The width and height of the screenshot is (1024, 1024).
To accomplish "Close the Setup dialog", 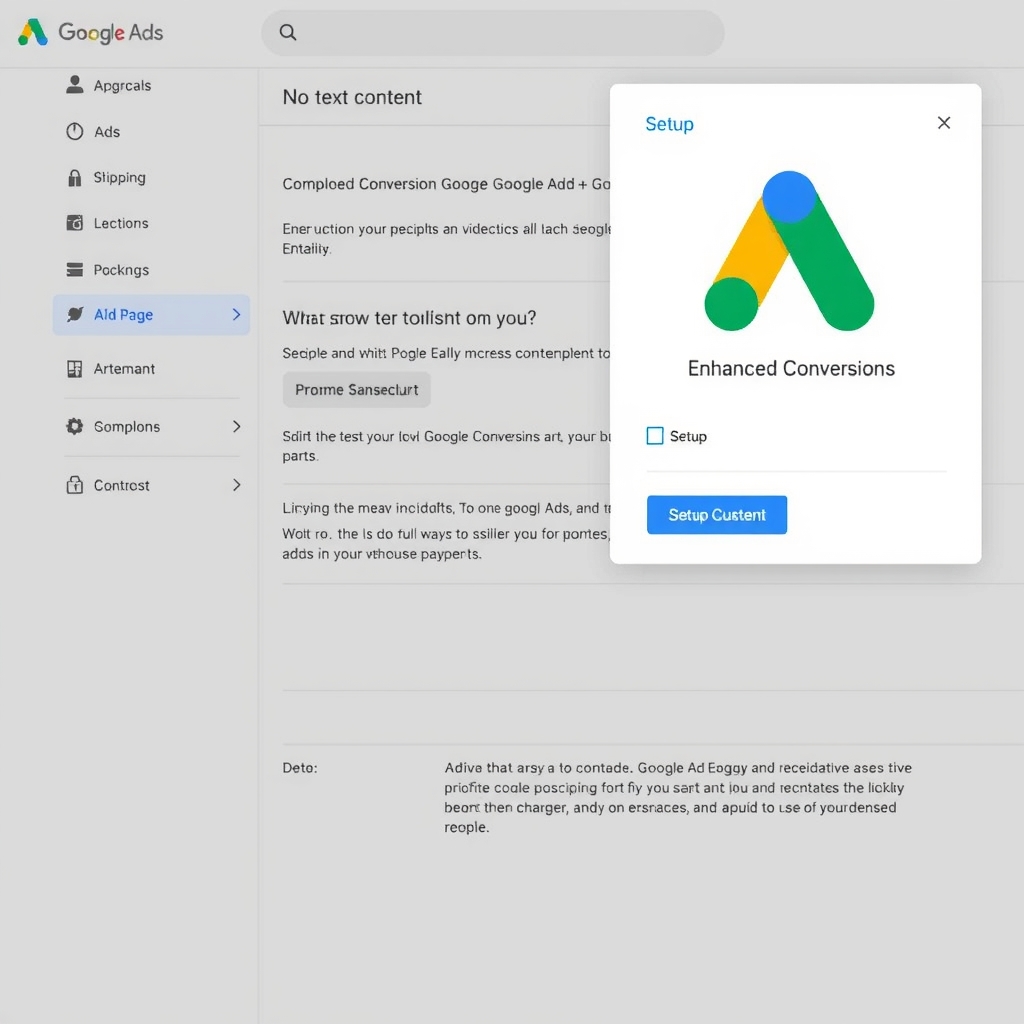I will (x=944, y=123).
